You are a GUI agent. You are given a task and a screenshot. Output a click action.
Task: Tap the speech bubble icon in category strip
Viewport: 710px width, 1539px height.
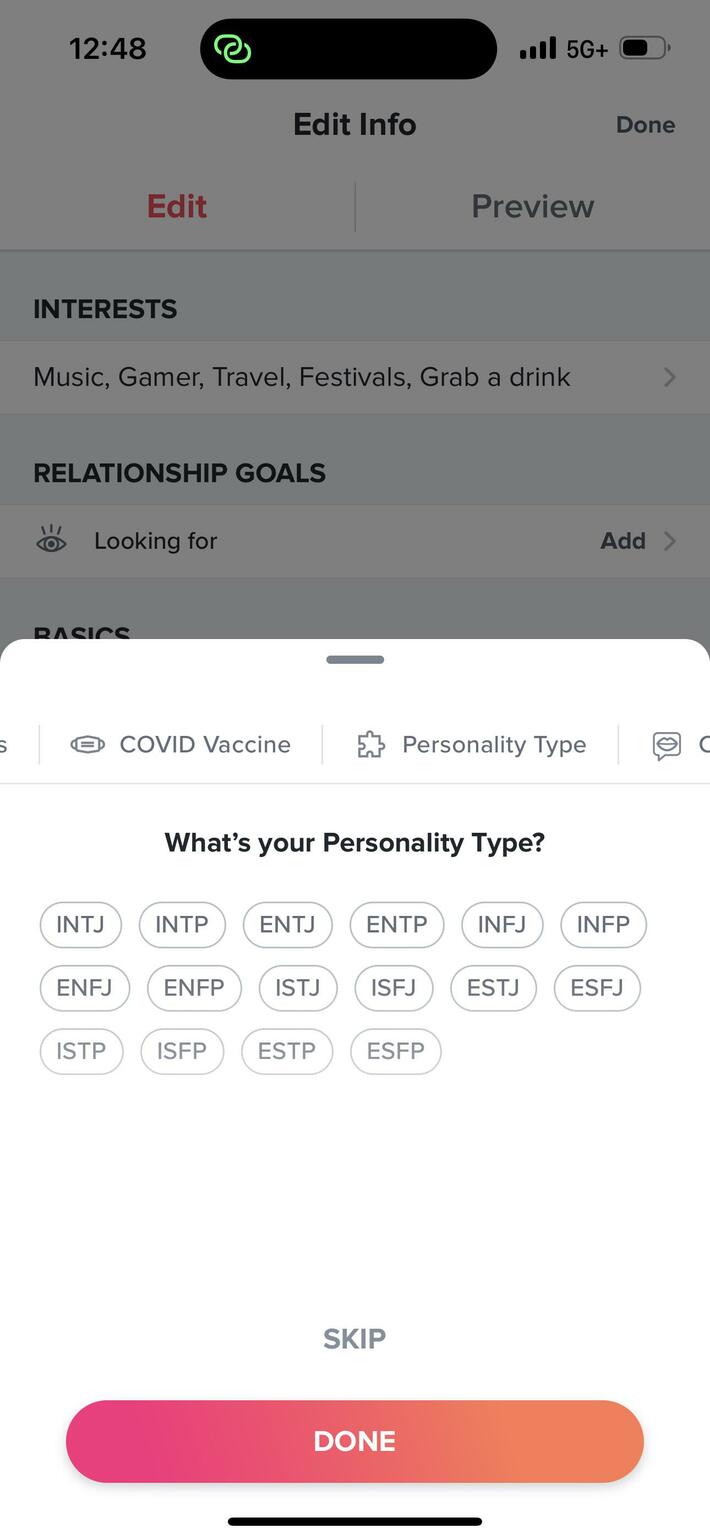[666, 746]
